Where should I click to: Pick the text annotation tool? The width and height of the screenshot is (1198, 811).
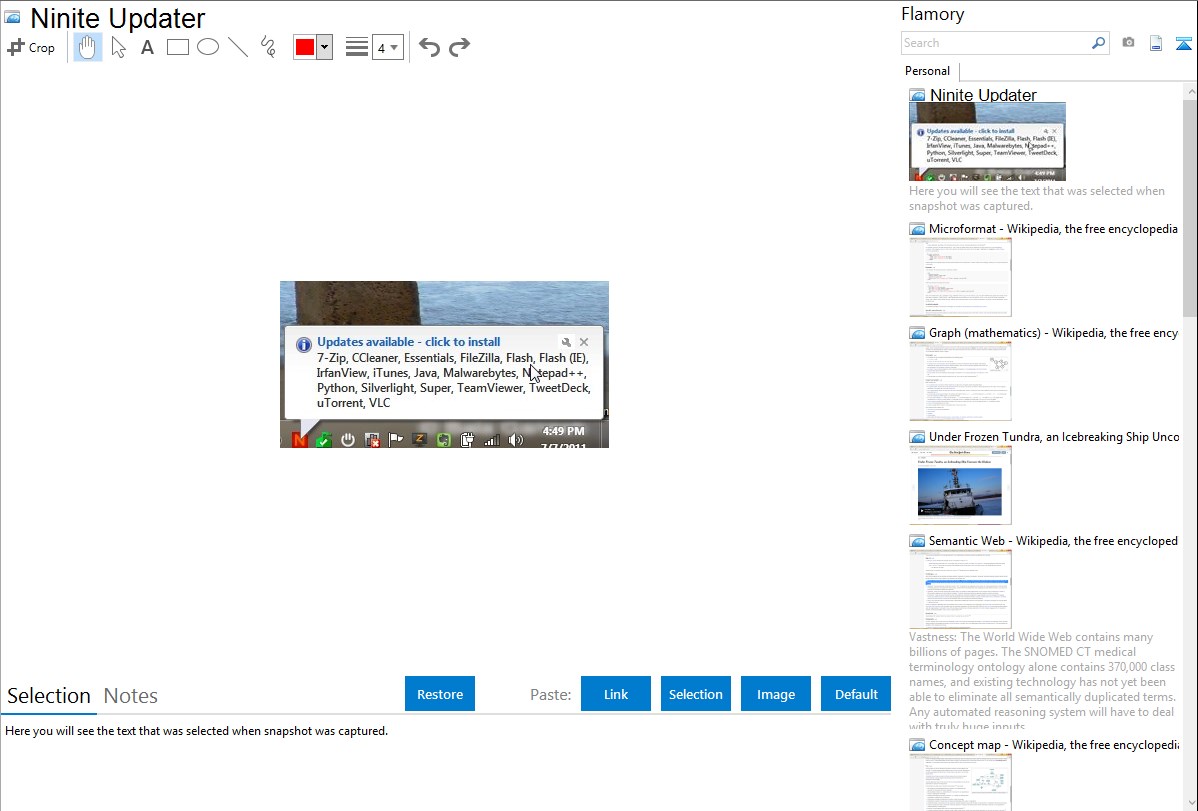point(147,47)
